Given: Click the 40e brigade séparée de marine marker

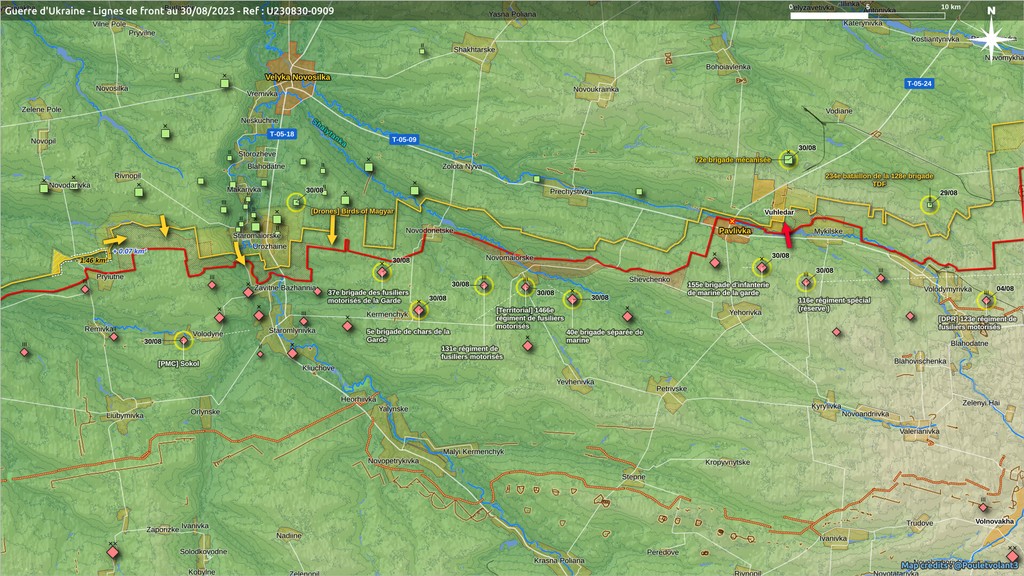Looking at the screenshot, I should click(572, 299).
